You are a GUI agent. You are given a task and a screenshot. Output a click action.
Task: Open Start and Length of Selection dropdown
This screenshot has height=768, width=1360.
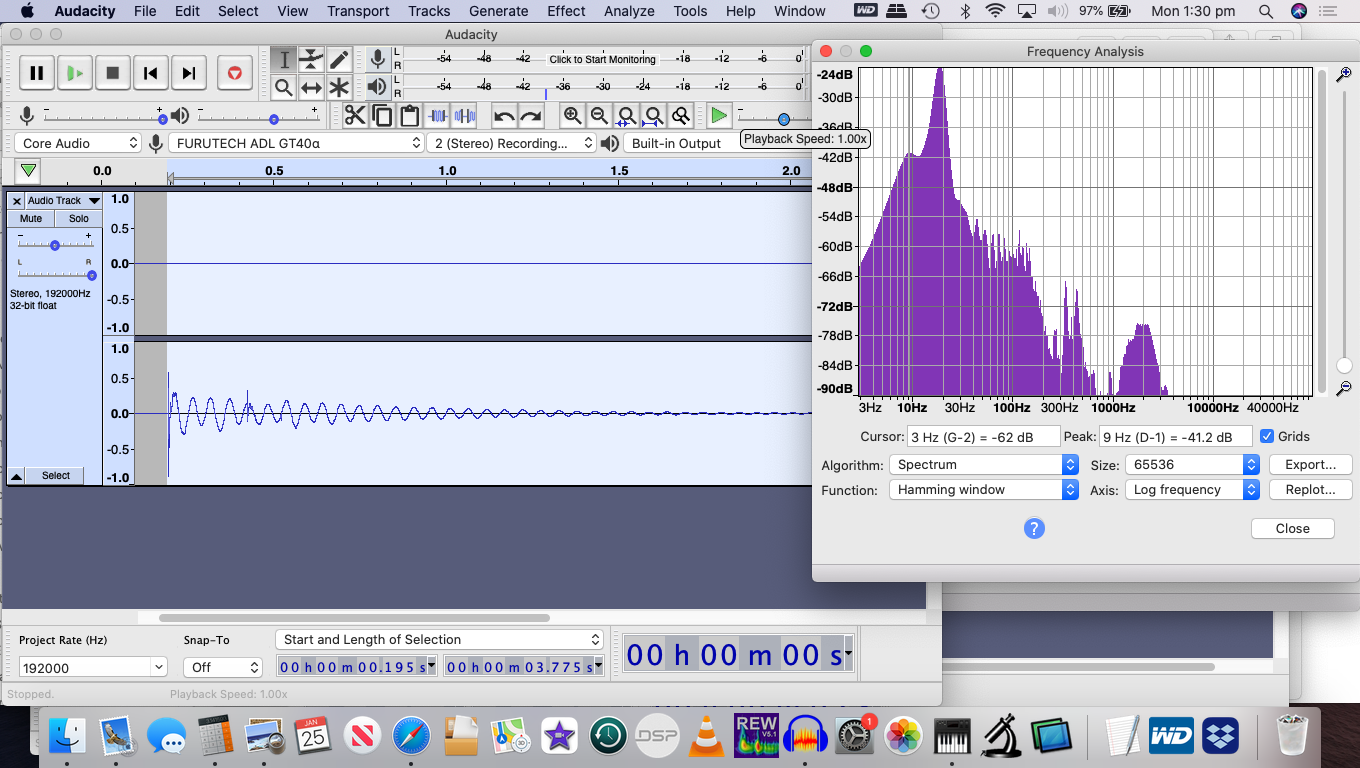pos(439,640)
